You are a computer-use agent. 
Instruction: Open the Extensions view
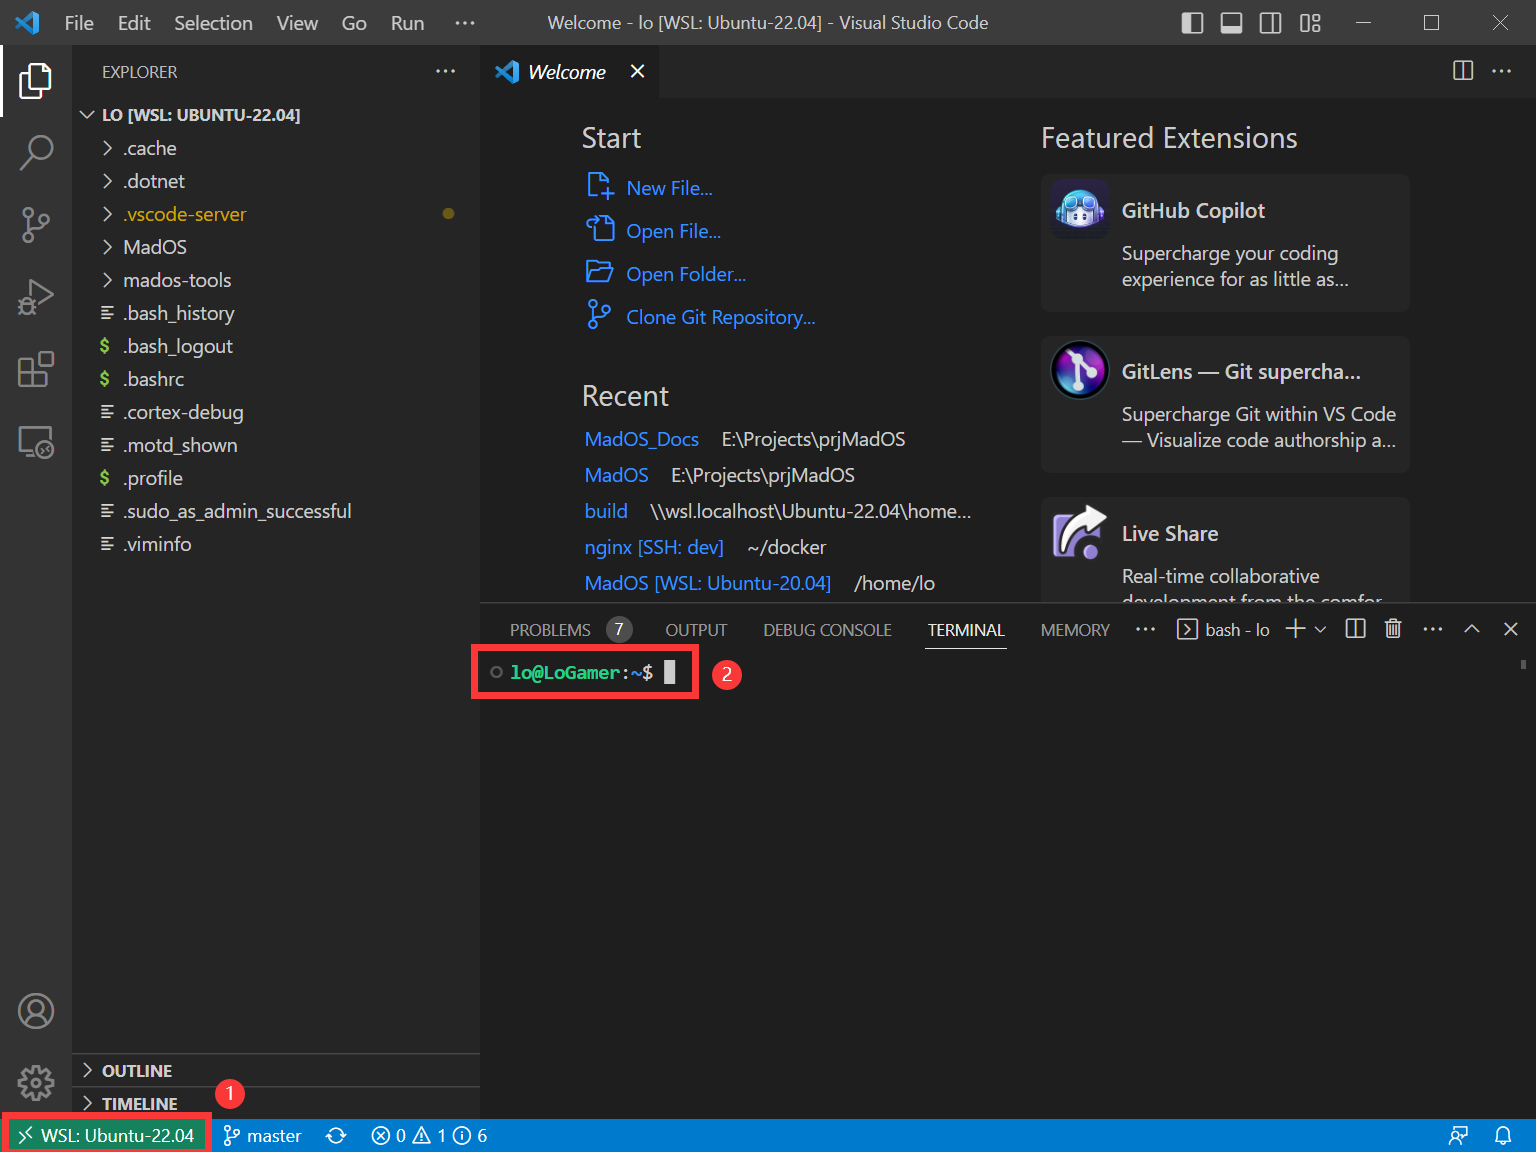[x=36, y=369]
